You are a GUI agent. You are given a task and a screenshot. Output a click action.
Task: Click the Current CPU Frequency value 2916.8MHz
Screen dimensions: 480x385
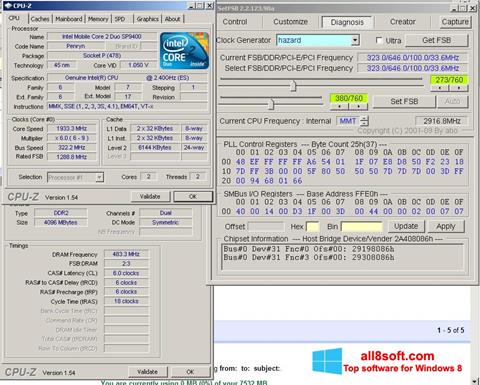(x=442, y=121)
